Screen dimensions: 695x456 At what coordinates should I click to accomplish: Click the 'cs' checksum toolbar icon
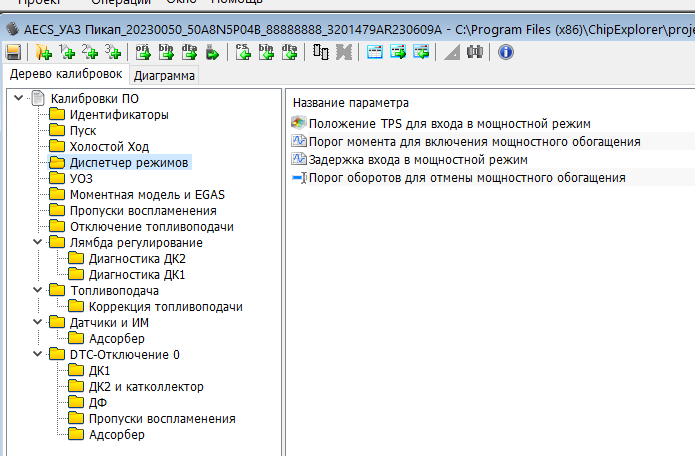(244, 52)
